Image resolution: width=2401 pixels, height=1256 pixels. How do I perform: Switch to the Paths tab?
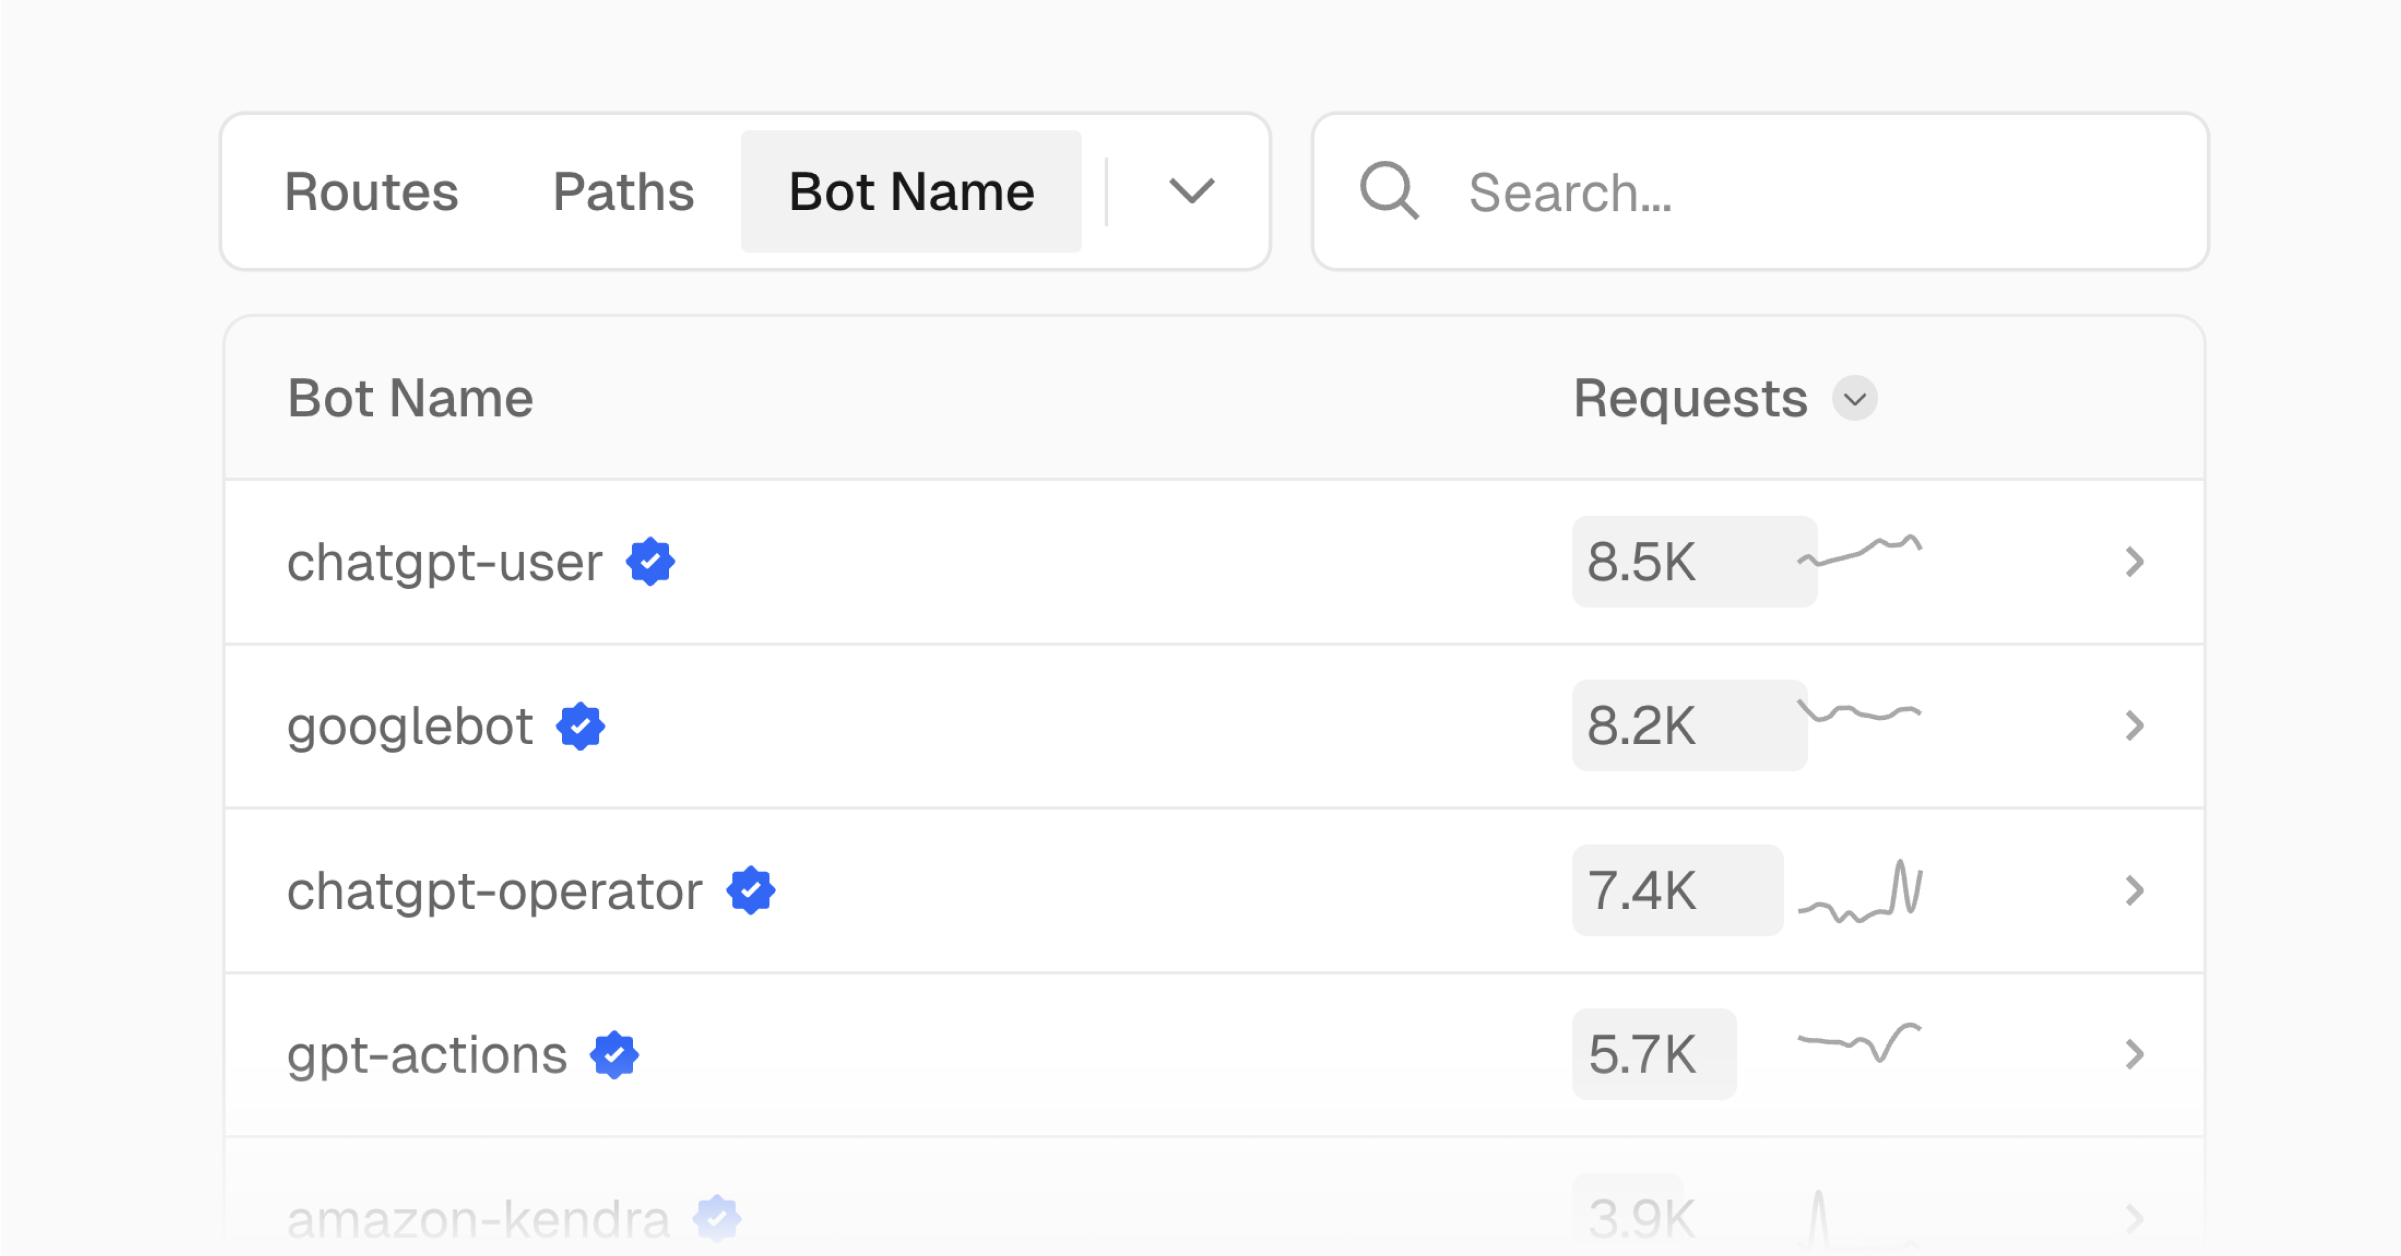tap(623, 192)
